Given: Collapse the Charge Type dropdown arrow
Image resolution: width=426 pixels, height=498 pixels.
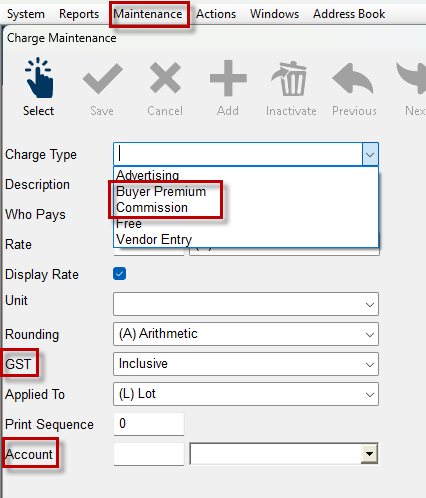Looking at the screenshot, I should tap(370, 154).
